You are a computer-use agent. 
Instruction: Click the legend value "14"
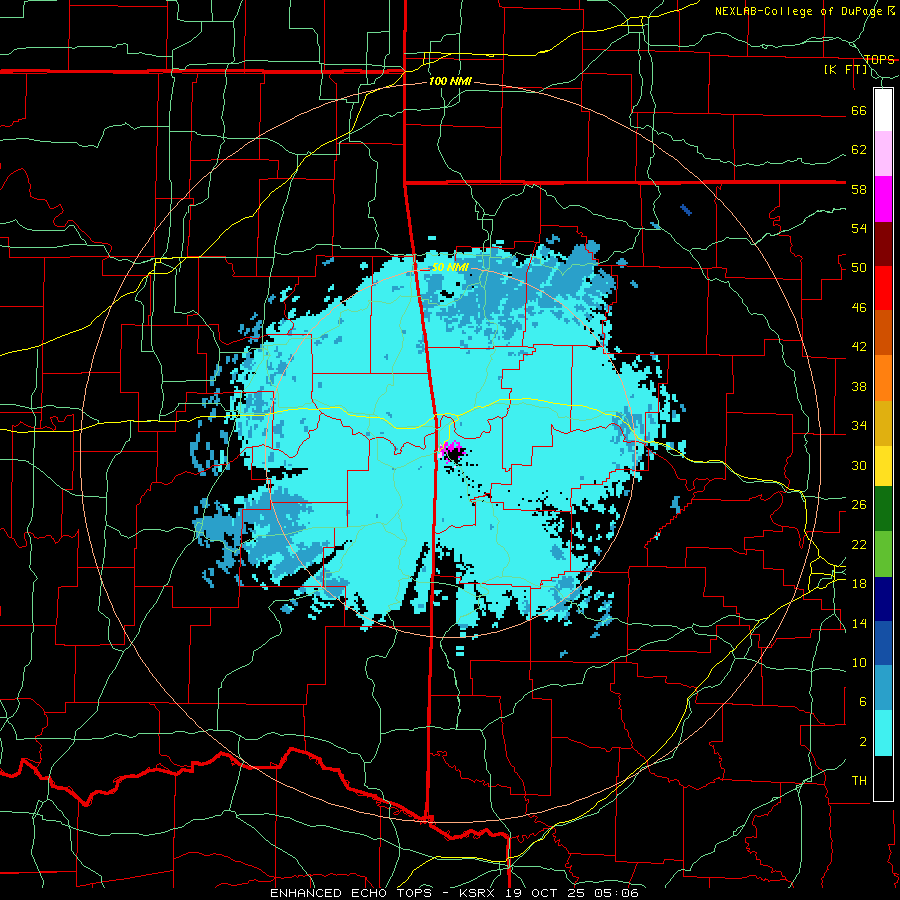pyautogui.click(x=859, y=623)
